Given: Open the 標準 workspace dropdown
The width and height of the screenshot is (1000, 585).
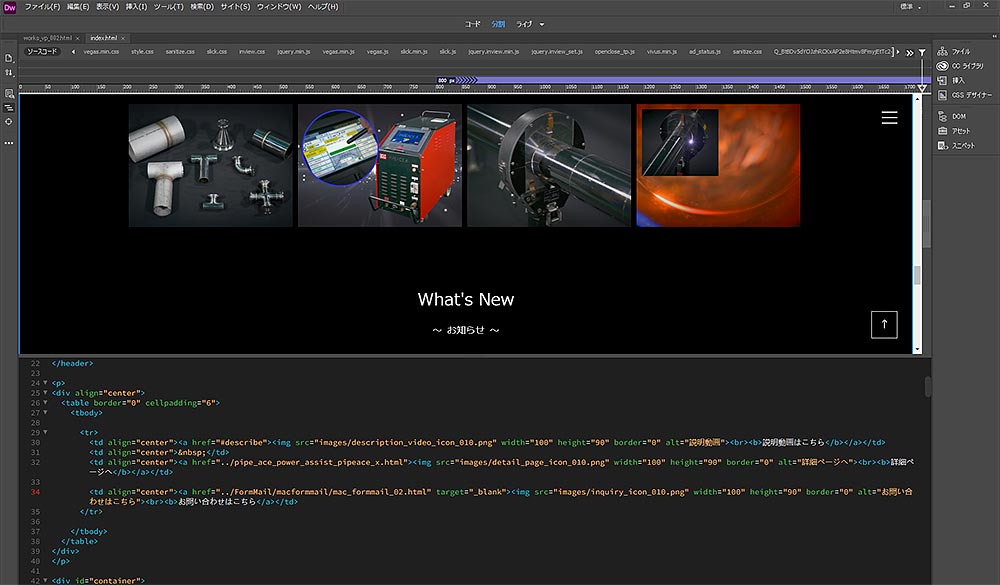Looking at the screenshot, I should pyautogui.click(x=911, y=6).
